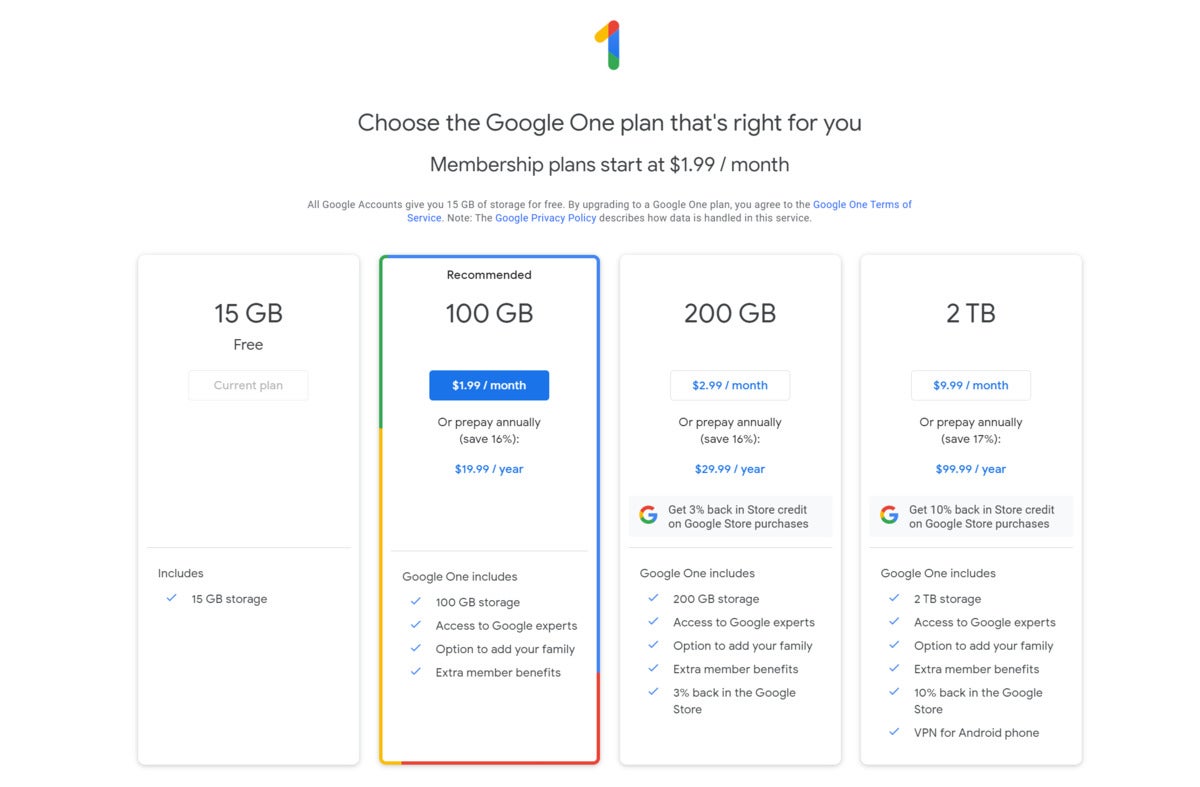Viewport: 1200px width, 787px height.
Task: Click checkmark beside 2 TB storage
Action: tap(894, 598)
